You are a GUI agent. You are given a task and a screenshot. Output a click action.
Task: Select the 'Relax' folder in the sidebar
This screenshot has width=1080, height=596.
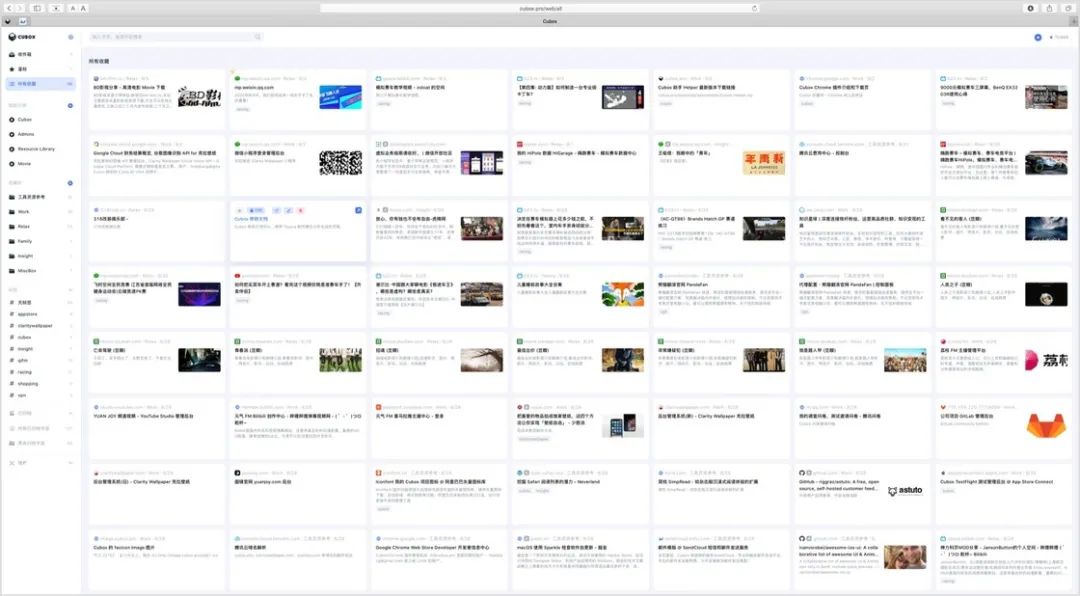coord(23,226)
